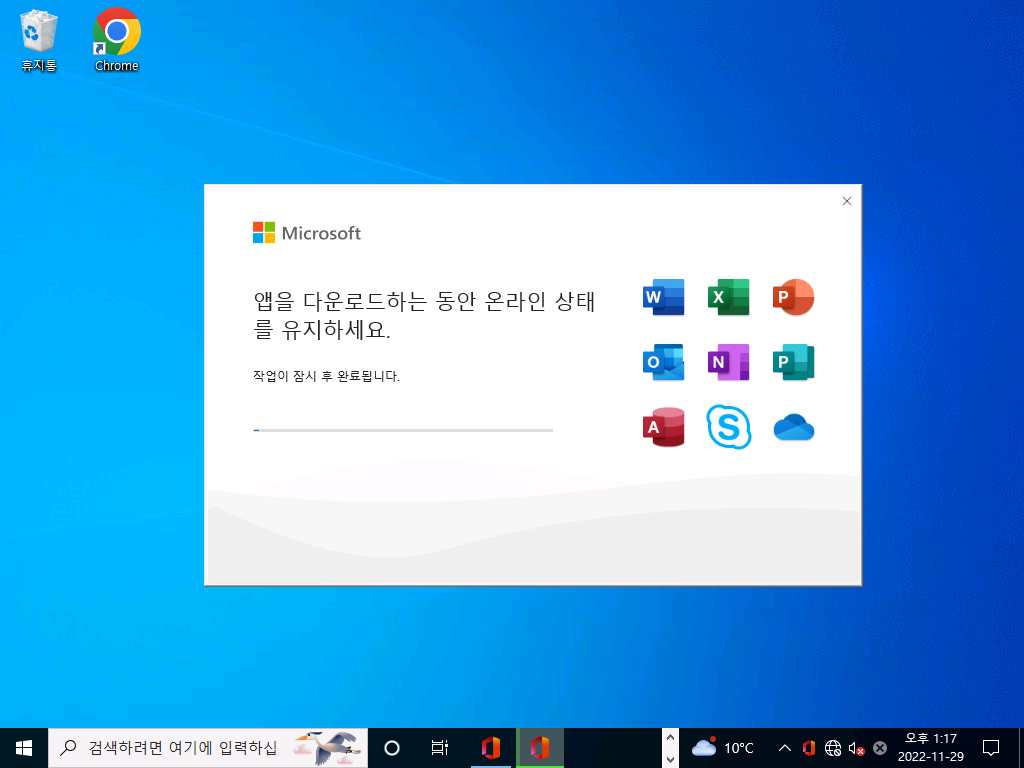Click the Skype icon in the installer
This screenshot has width=1024, height=768.
click(x=729, y=427)
